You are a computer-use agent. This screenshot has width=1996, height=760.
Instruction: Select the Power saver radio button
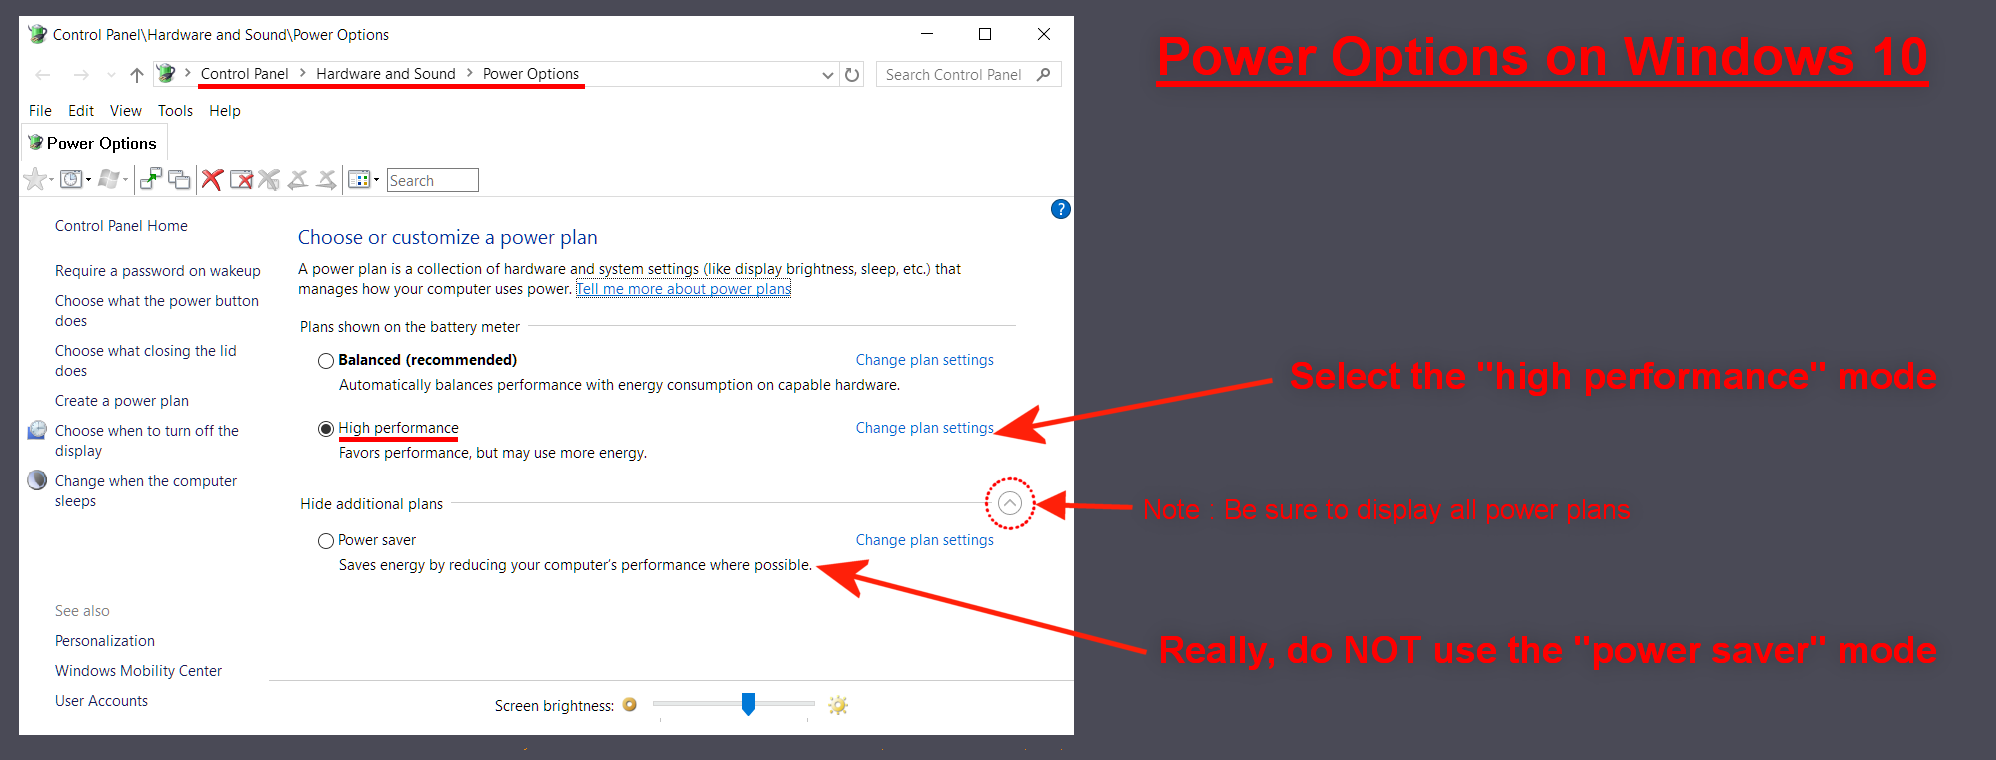(x=326, y=541)
